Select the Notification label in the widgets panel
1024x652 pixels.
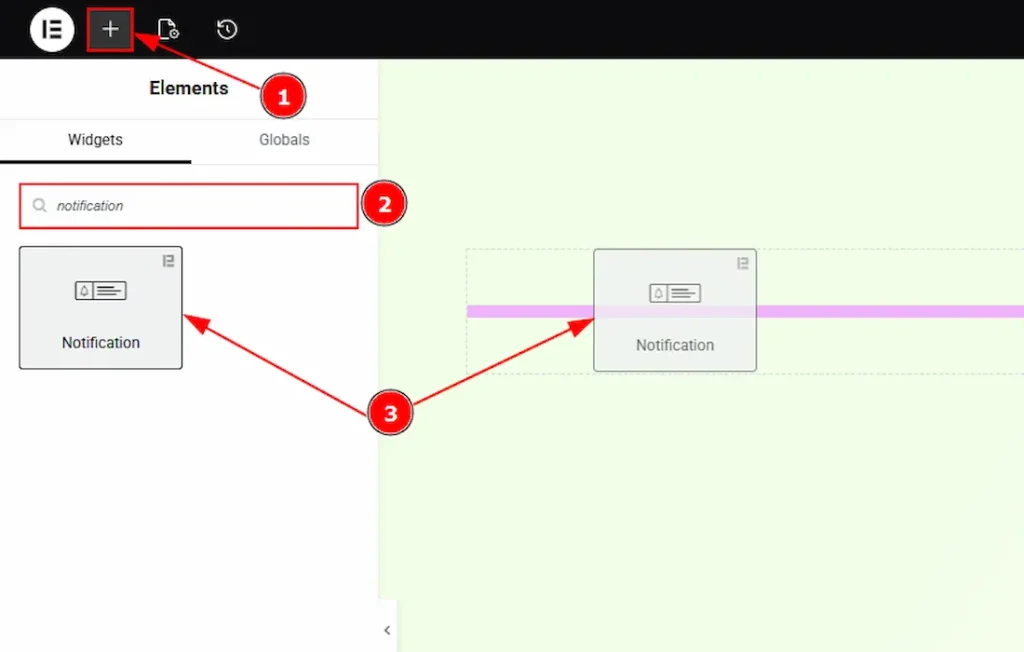point(101,343)
